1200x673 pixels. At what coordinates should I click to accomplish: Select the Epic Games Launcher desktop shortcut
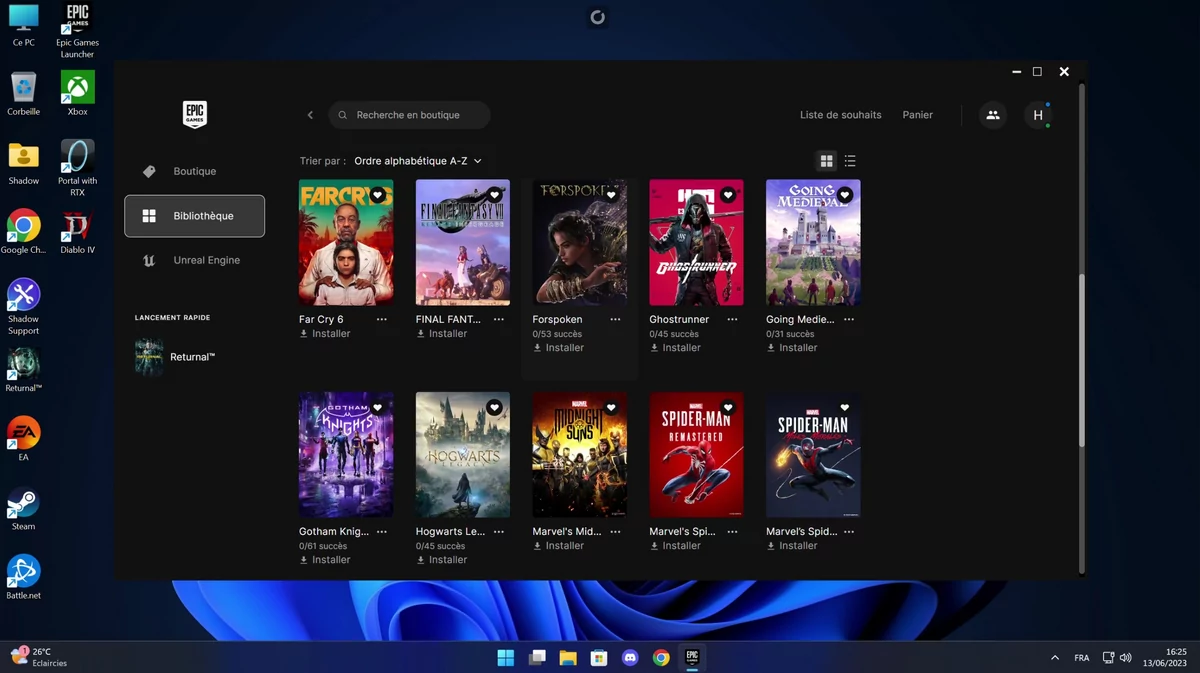point(77,30)
